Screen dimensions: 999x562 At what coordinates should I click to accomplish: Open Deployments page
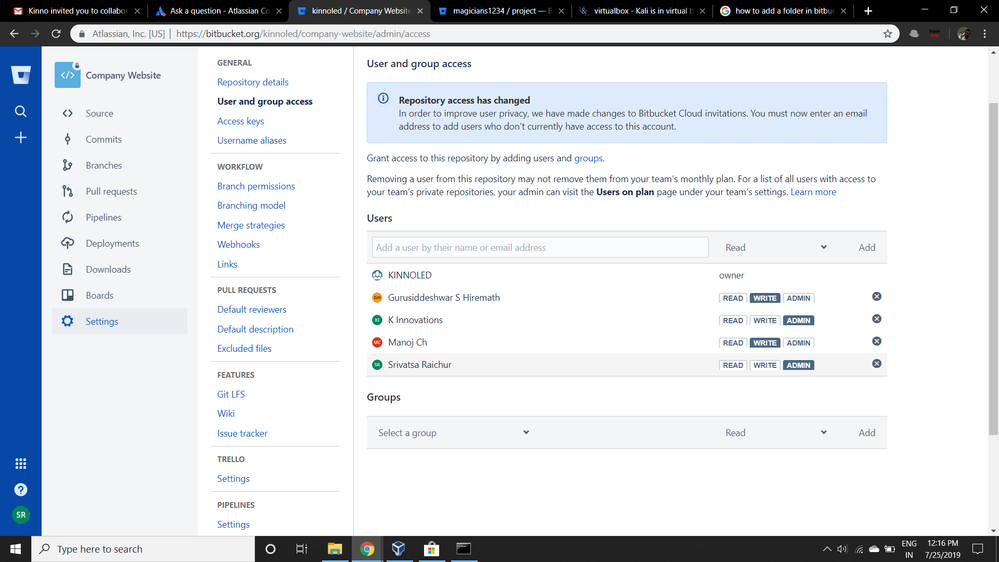click(x=112, y=243)
